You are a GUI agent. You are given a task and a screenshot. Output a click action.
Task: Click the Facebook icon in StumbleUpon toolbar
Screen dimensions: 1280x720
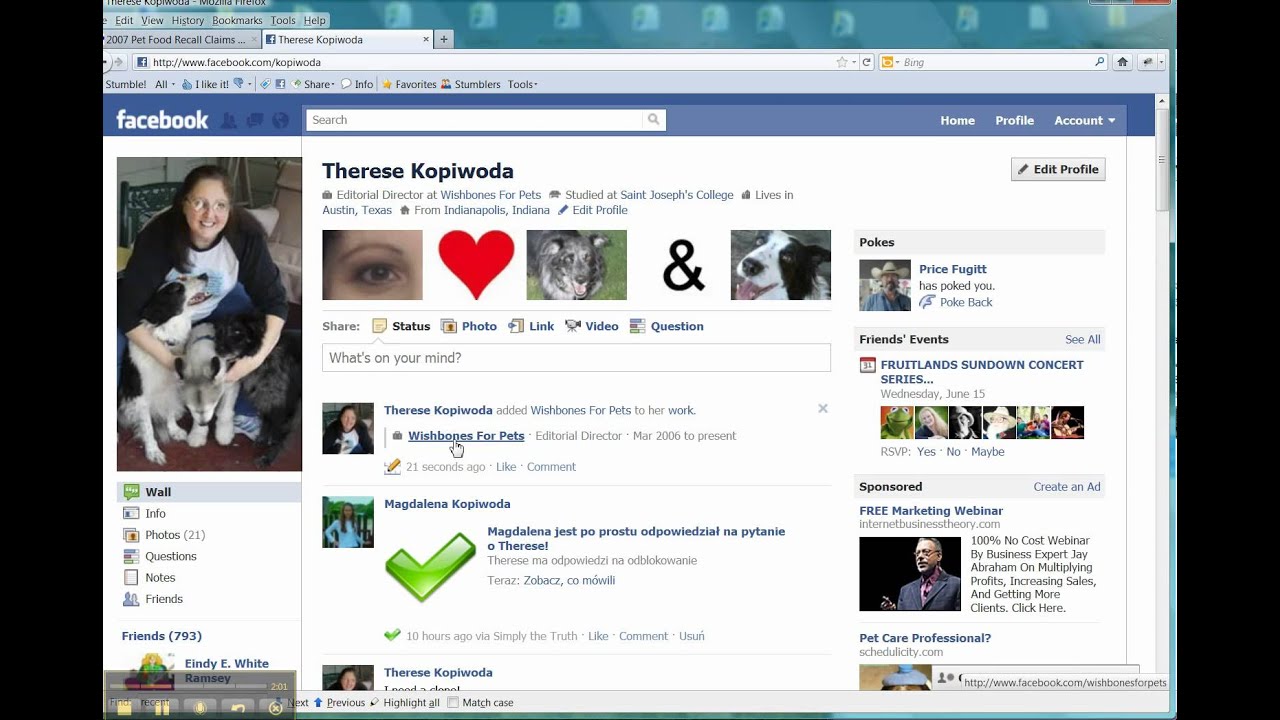[281, 84]
